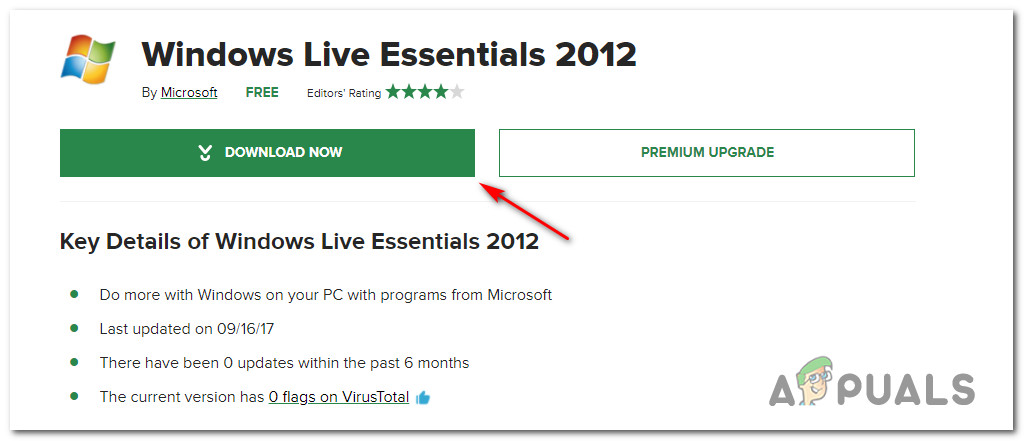Select the second green rating star

point(409,92)
